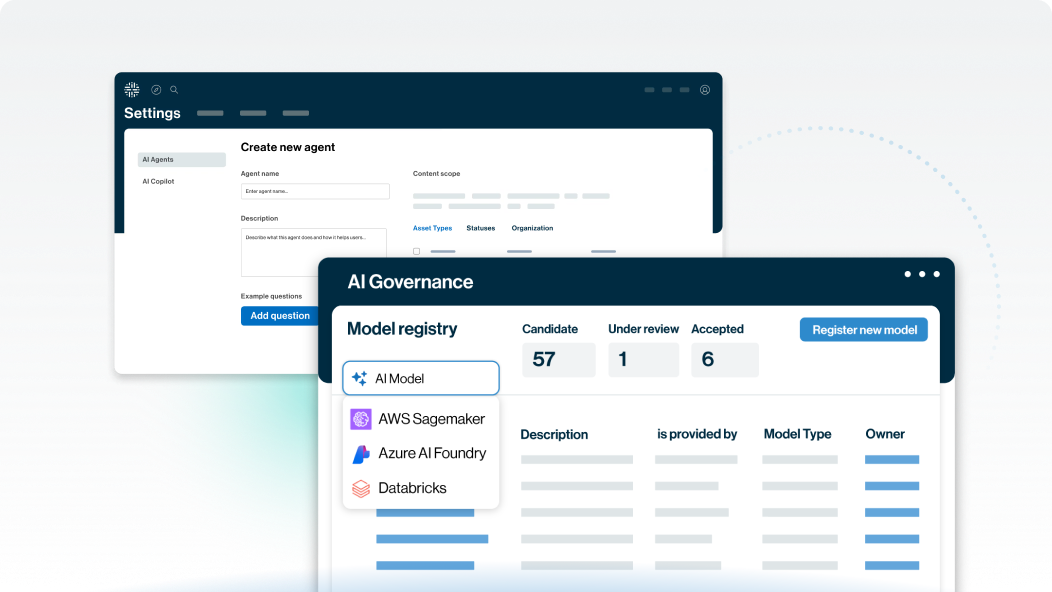The height and width of the screenshot is (592, 1052).
Task: Click the AWS Sagemaker icon
Action: point(361,419)
